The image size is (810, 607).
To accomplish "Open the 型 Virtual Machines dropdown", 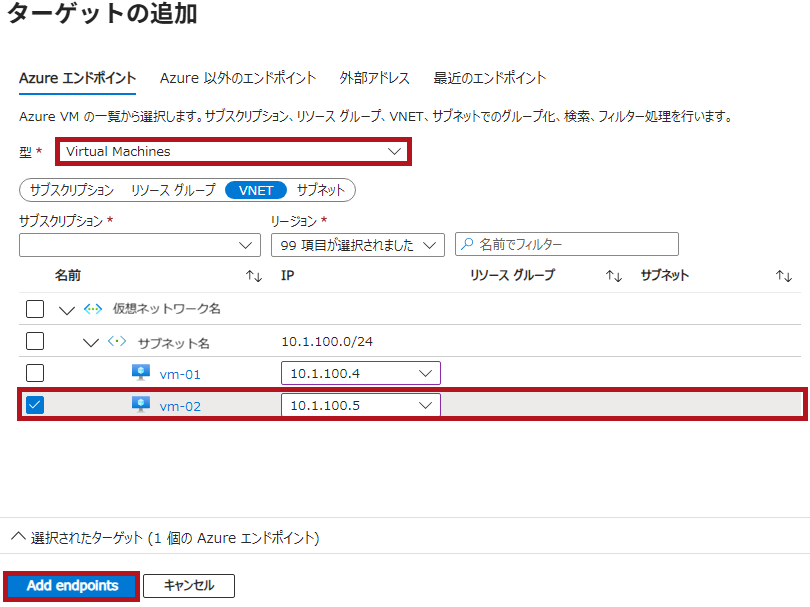I will pos(233,151).
